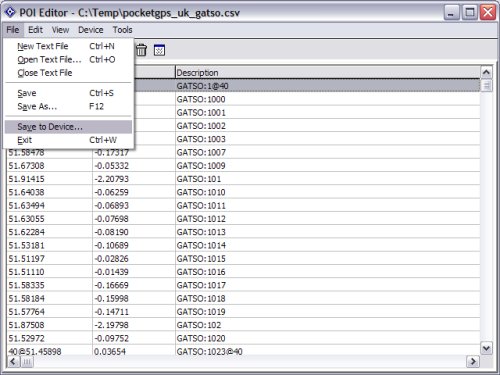
Task: Select the GATSO:102 description cell
Action: point(328,325)
